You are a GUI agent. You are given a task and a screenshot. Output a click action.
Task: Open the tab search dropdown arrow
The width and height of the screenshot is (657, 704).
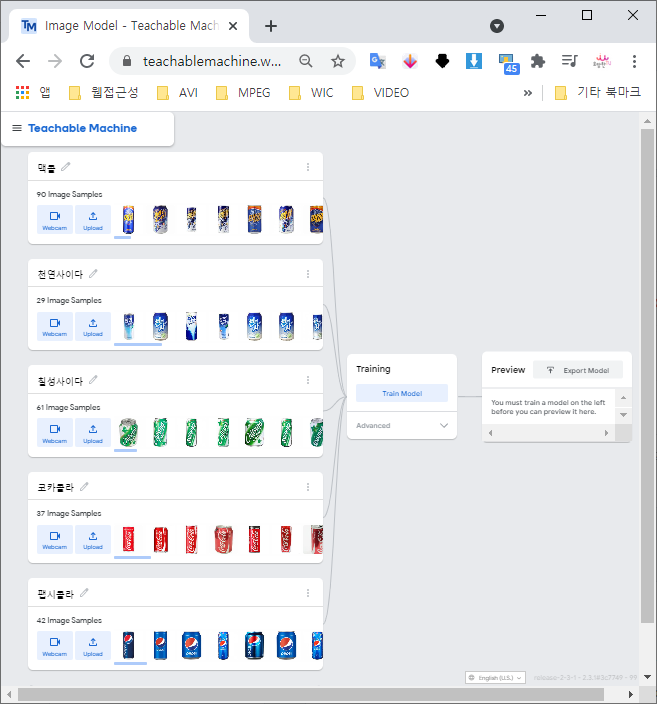click(x=497, y=26)
